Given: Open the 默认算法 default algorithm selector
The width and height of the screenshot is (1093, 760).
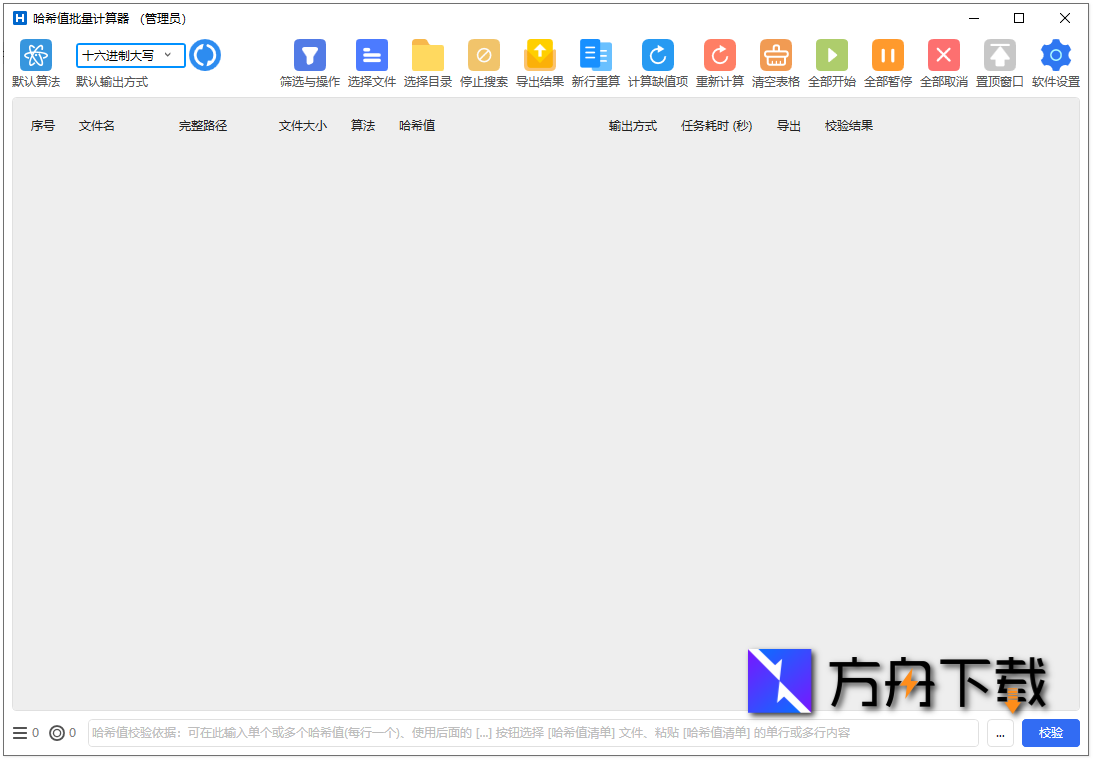Looking at the screenshot, I should 36,55.
